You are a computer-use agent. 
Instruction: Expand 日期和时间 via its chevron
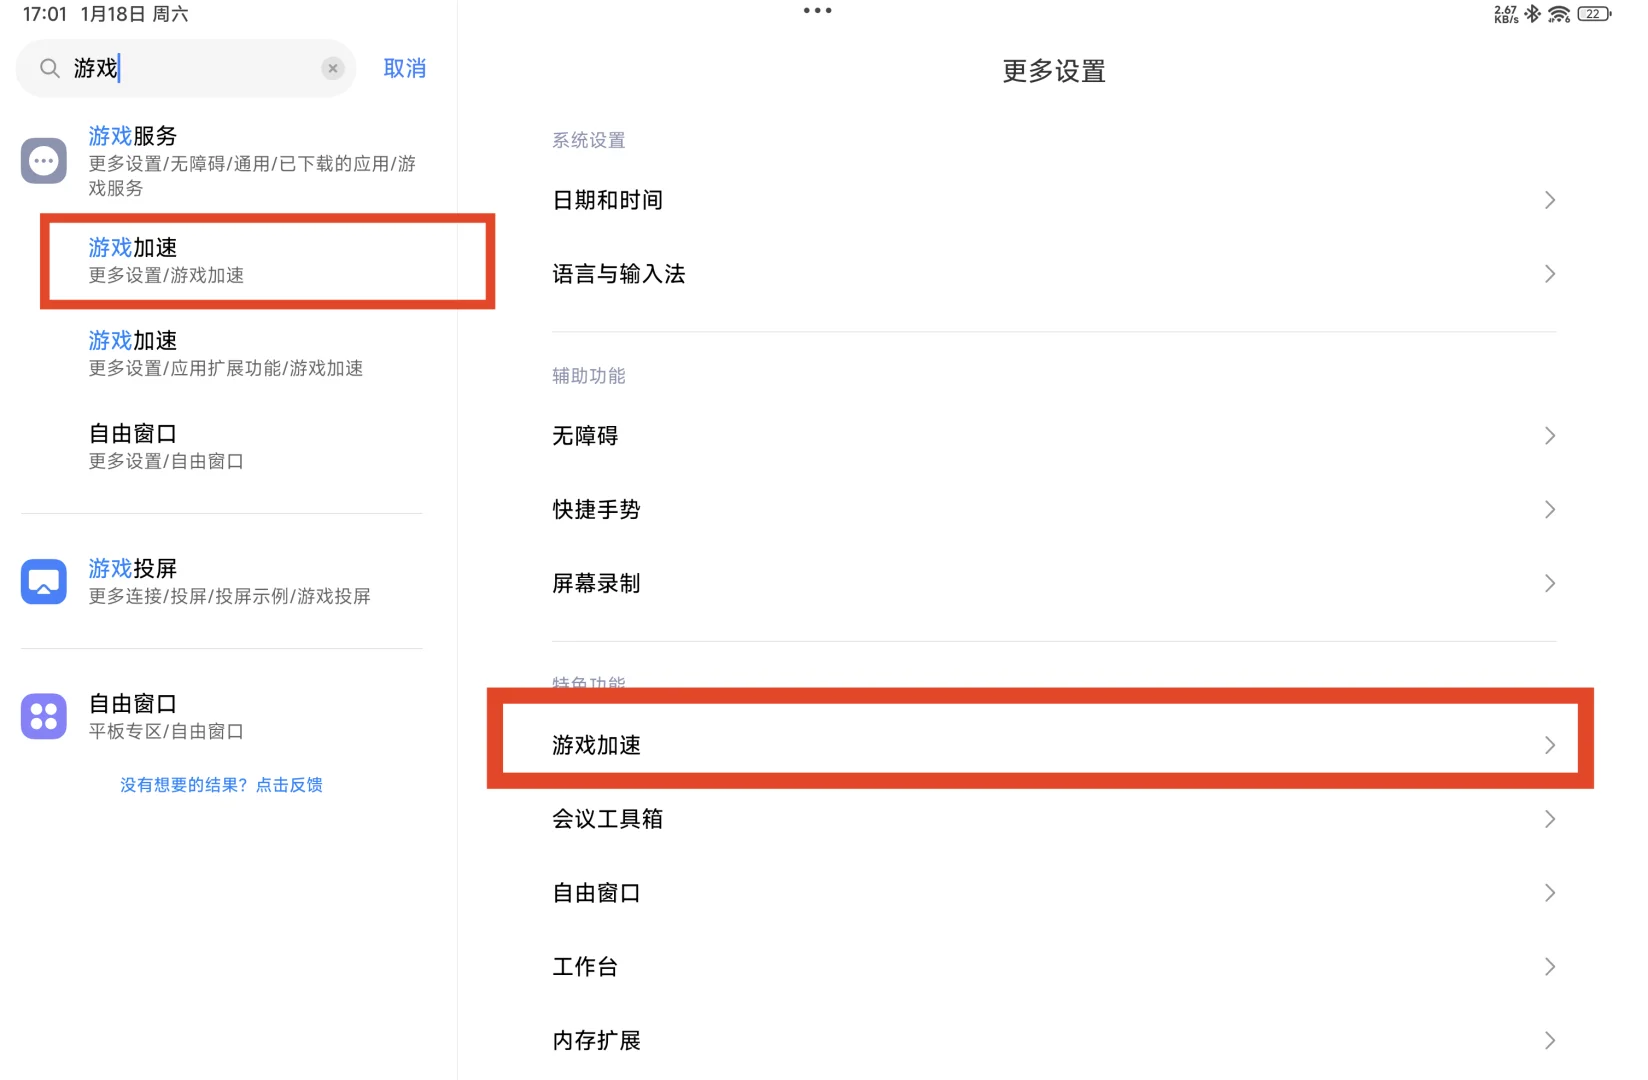click(1549, 200)
